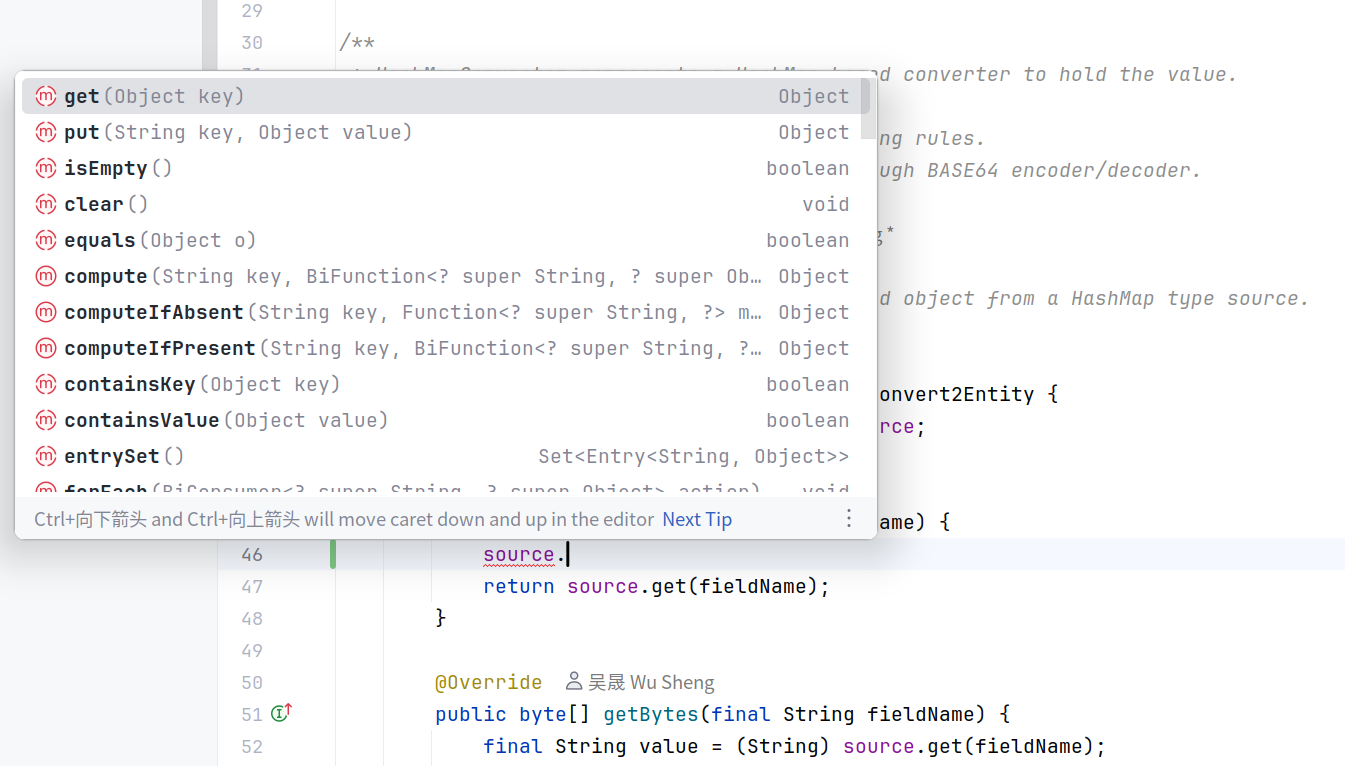
Task: Click the 'source.' text on line 46
Action: point(525,555)
